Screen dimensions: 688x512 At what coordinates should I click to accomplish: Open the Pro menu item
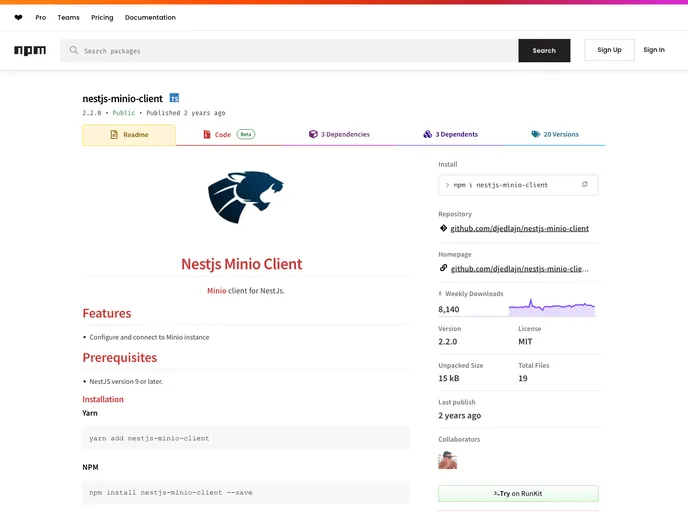coord(41,18)
